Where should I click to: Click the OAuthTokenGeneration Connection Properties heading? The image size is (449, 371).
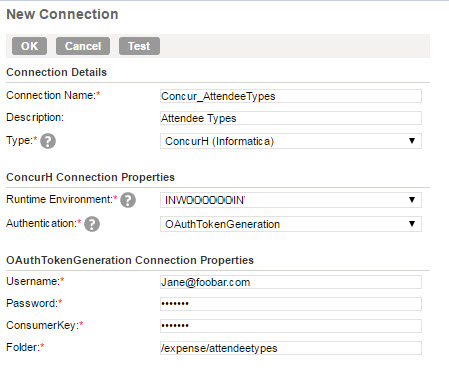130,260
